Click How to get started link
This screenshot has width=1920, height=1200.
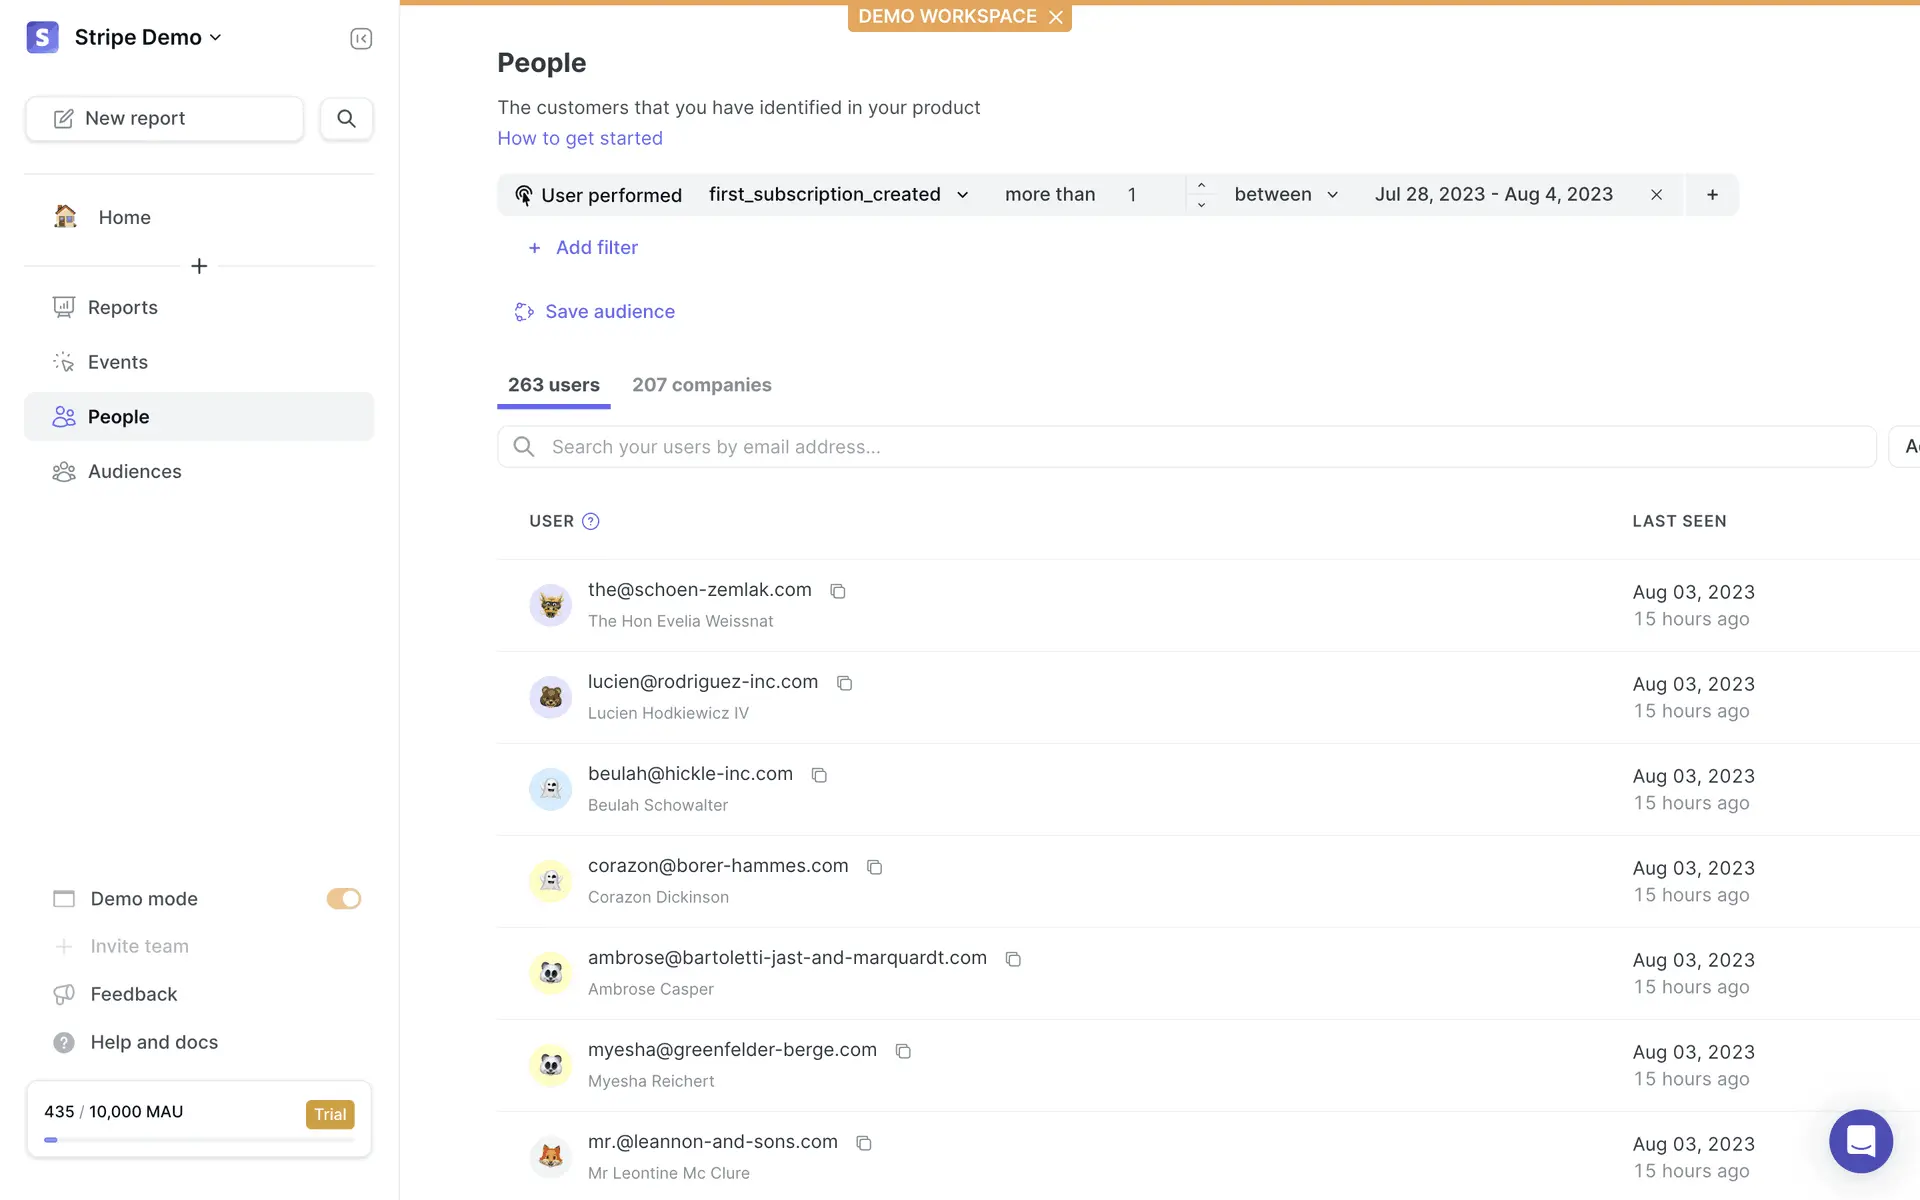pyautogui.click(x=580, y=138)
